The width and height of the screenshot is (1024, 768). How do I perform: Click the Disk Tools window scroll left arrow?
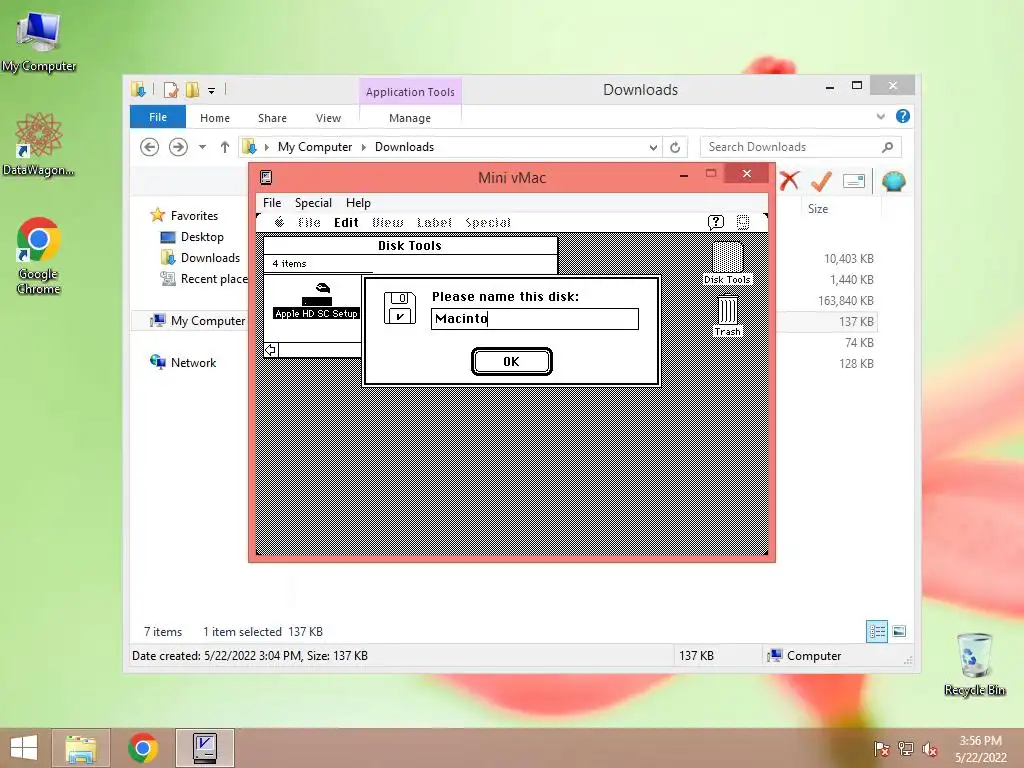click(x=270, y=350)
